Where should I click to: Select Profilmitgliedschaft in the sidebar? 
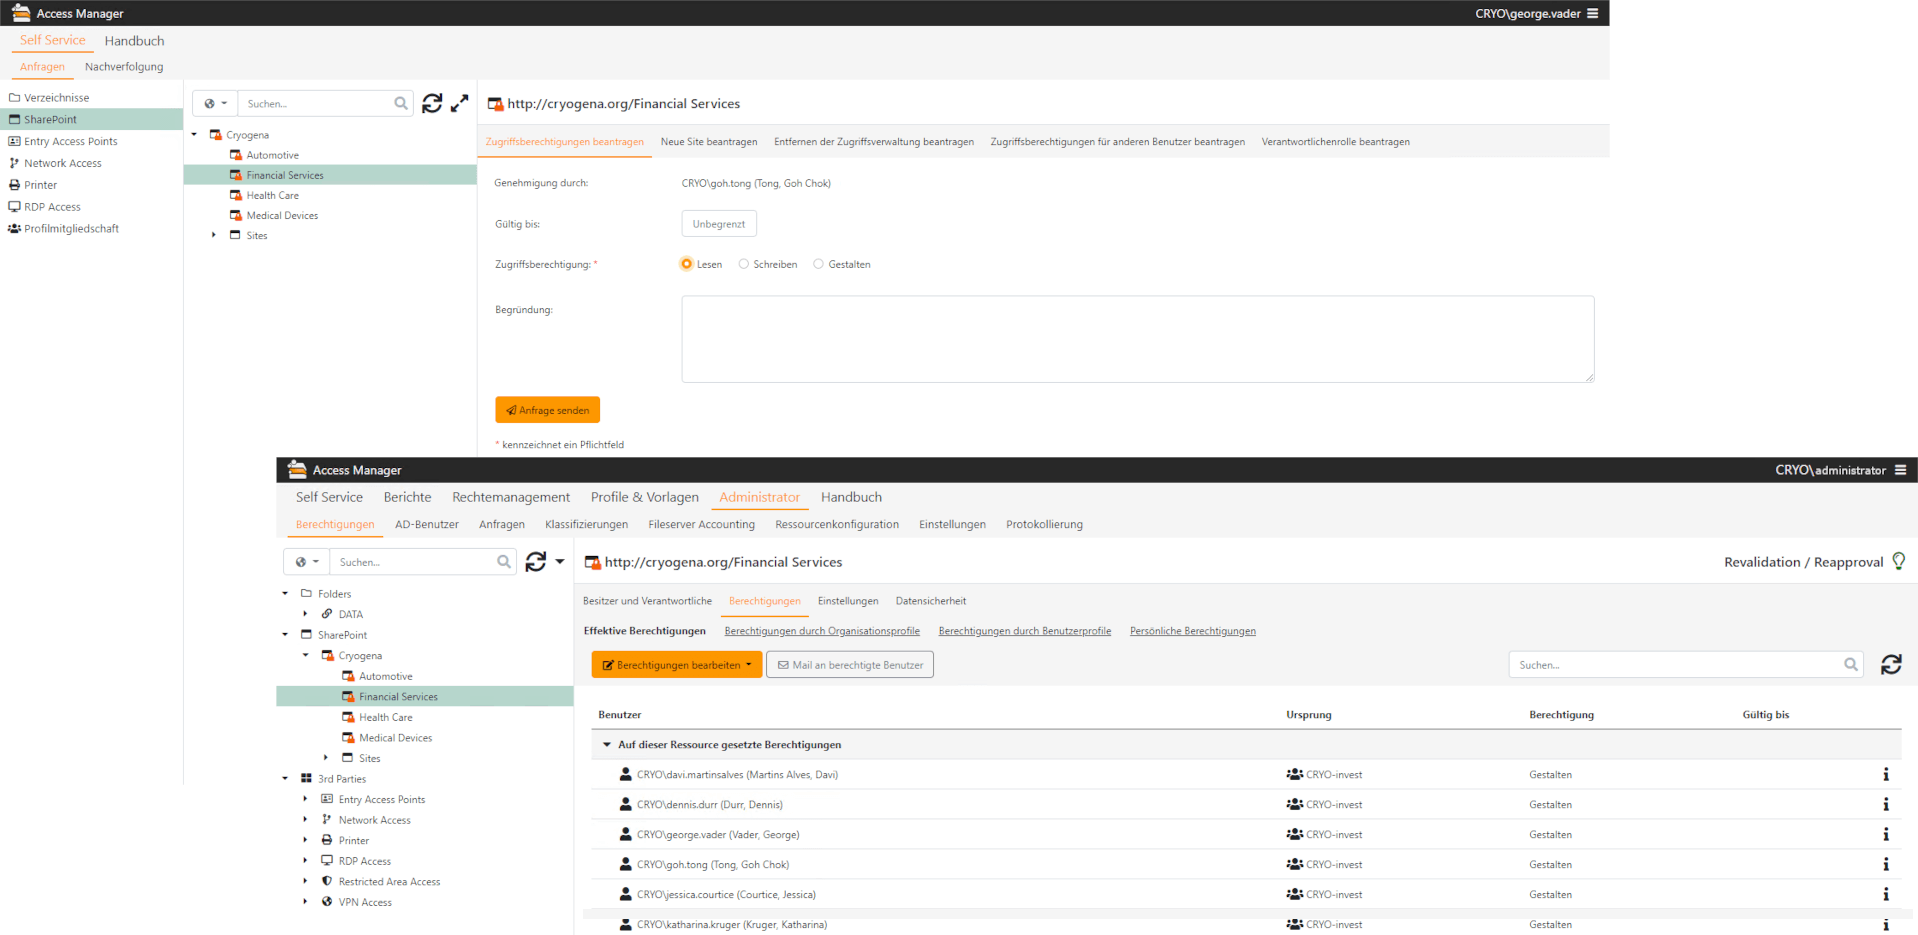pos(69,228)
